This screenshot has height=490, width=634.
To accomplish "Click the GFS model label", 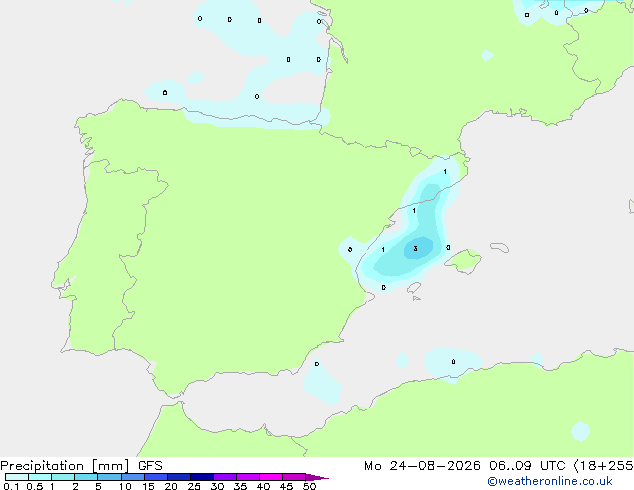I will point(150,466).
